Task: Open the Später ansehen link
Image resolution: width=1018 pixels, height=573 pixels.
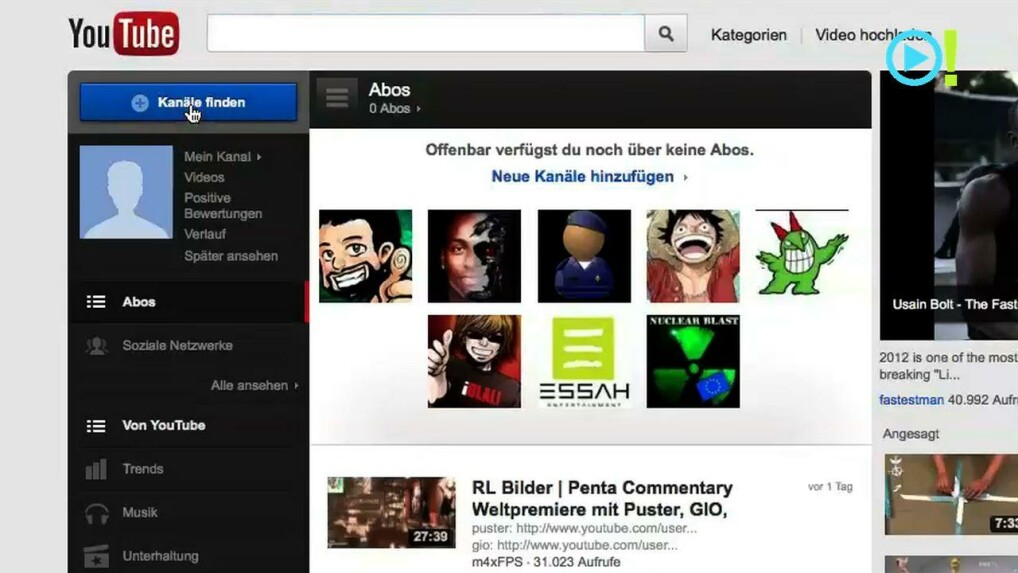Action: tap(231, 256)
